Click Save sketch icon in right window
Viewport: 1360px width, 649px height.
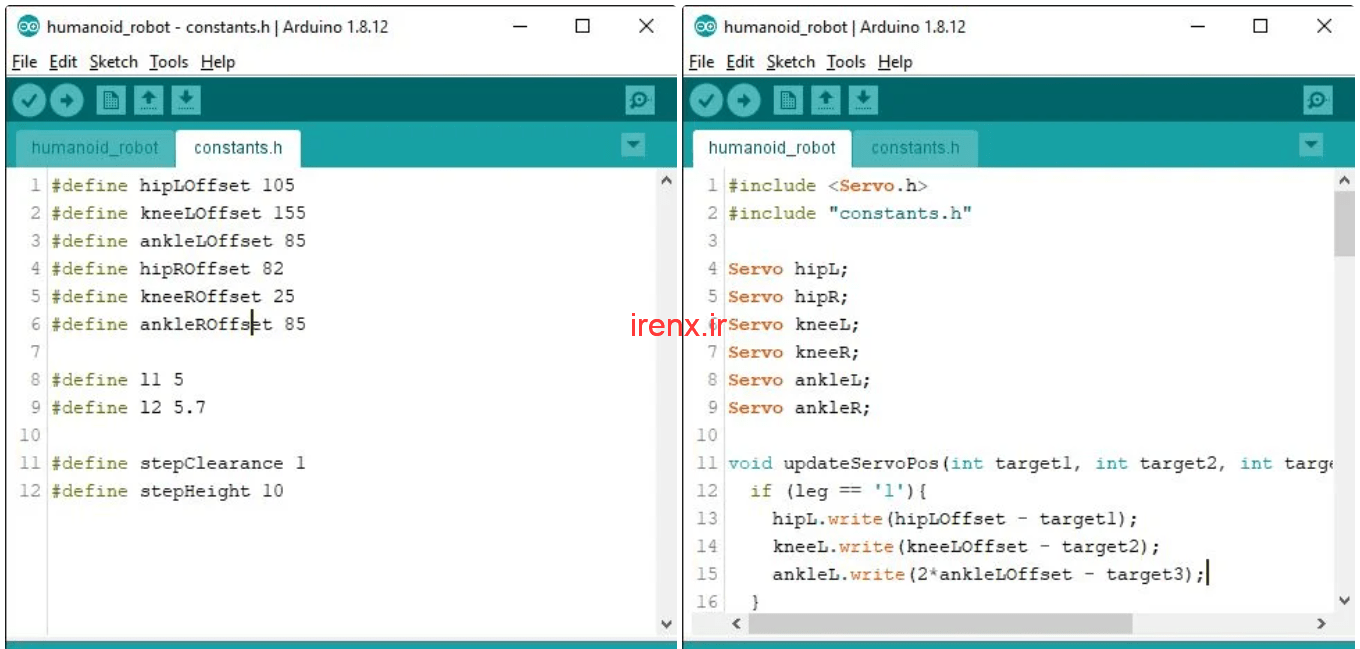863,100
